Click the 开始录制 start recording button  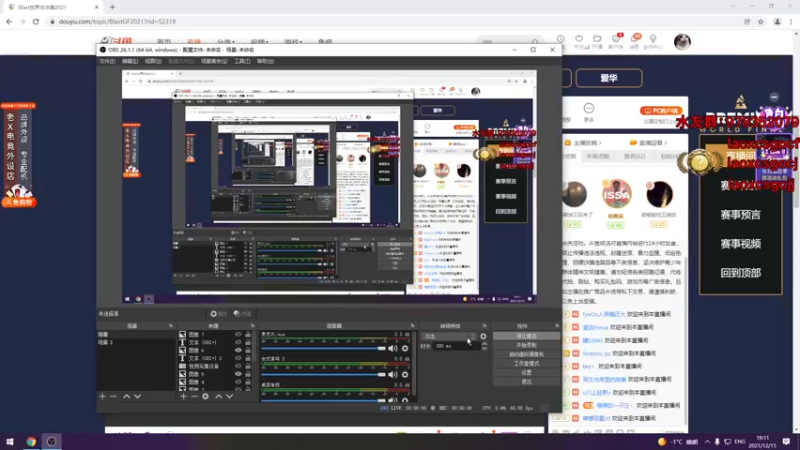(x=526, y=345)
